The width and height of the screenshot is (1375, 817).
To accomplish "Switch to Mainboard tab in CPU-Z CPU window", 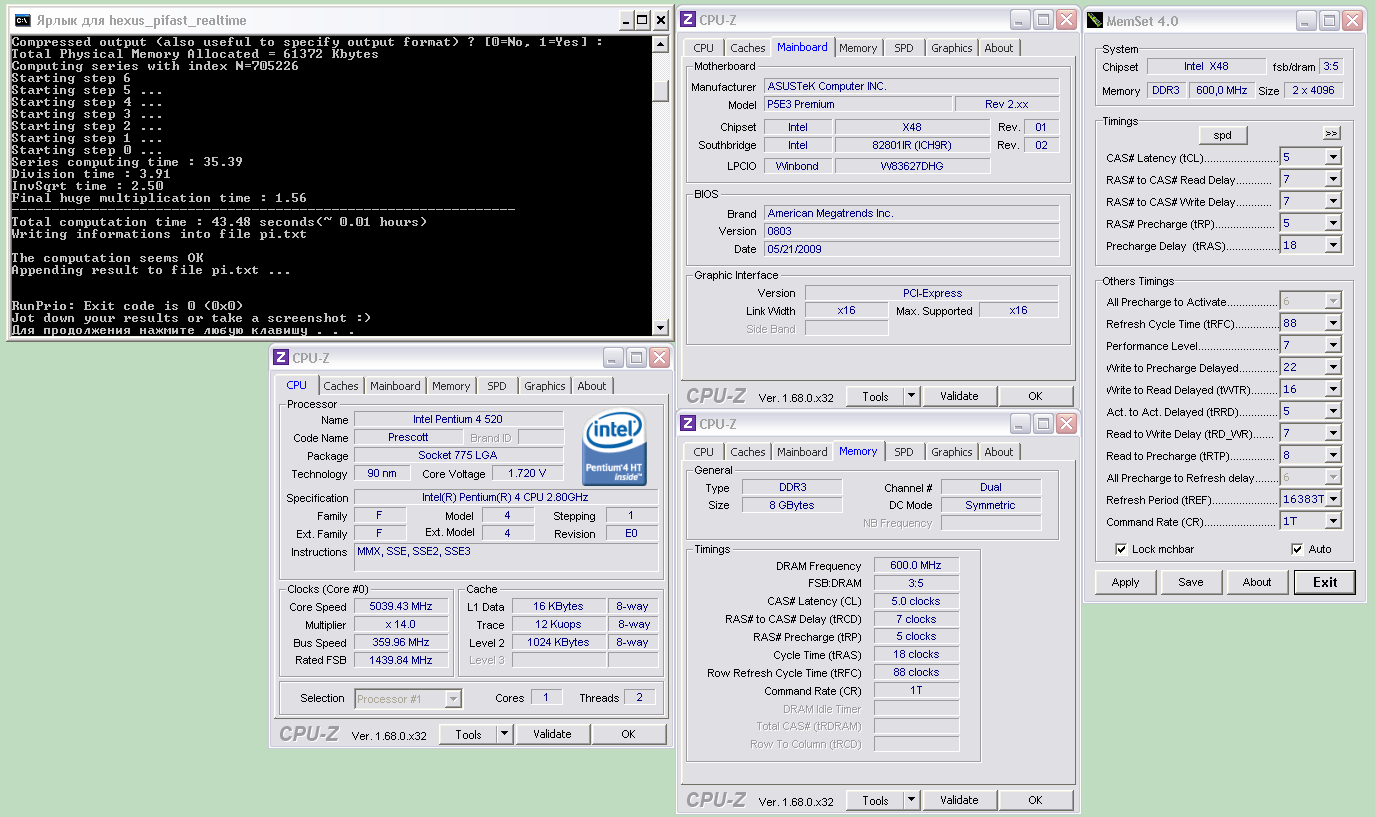I will point(395,386).
